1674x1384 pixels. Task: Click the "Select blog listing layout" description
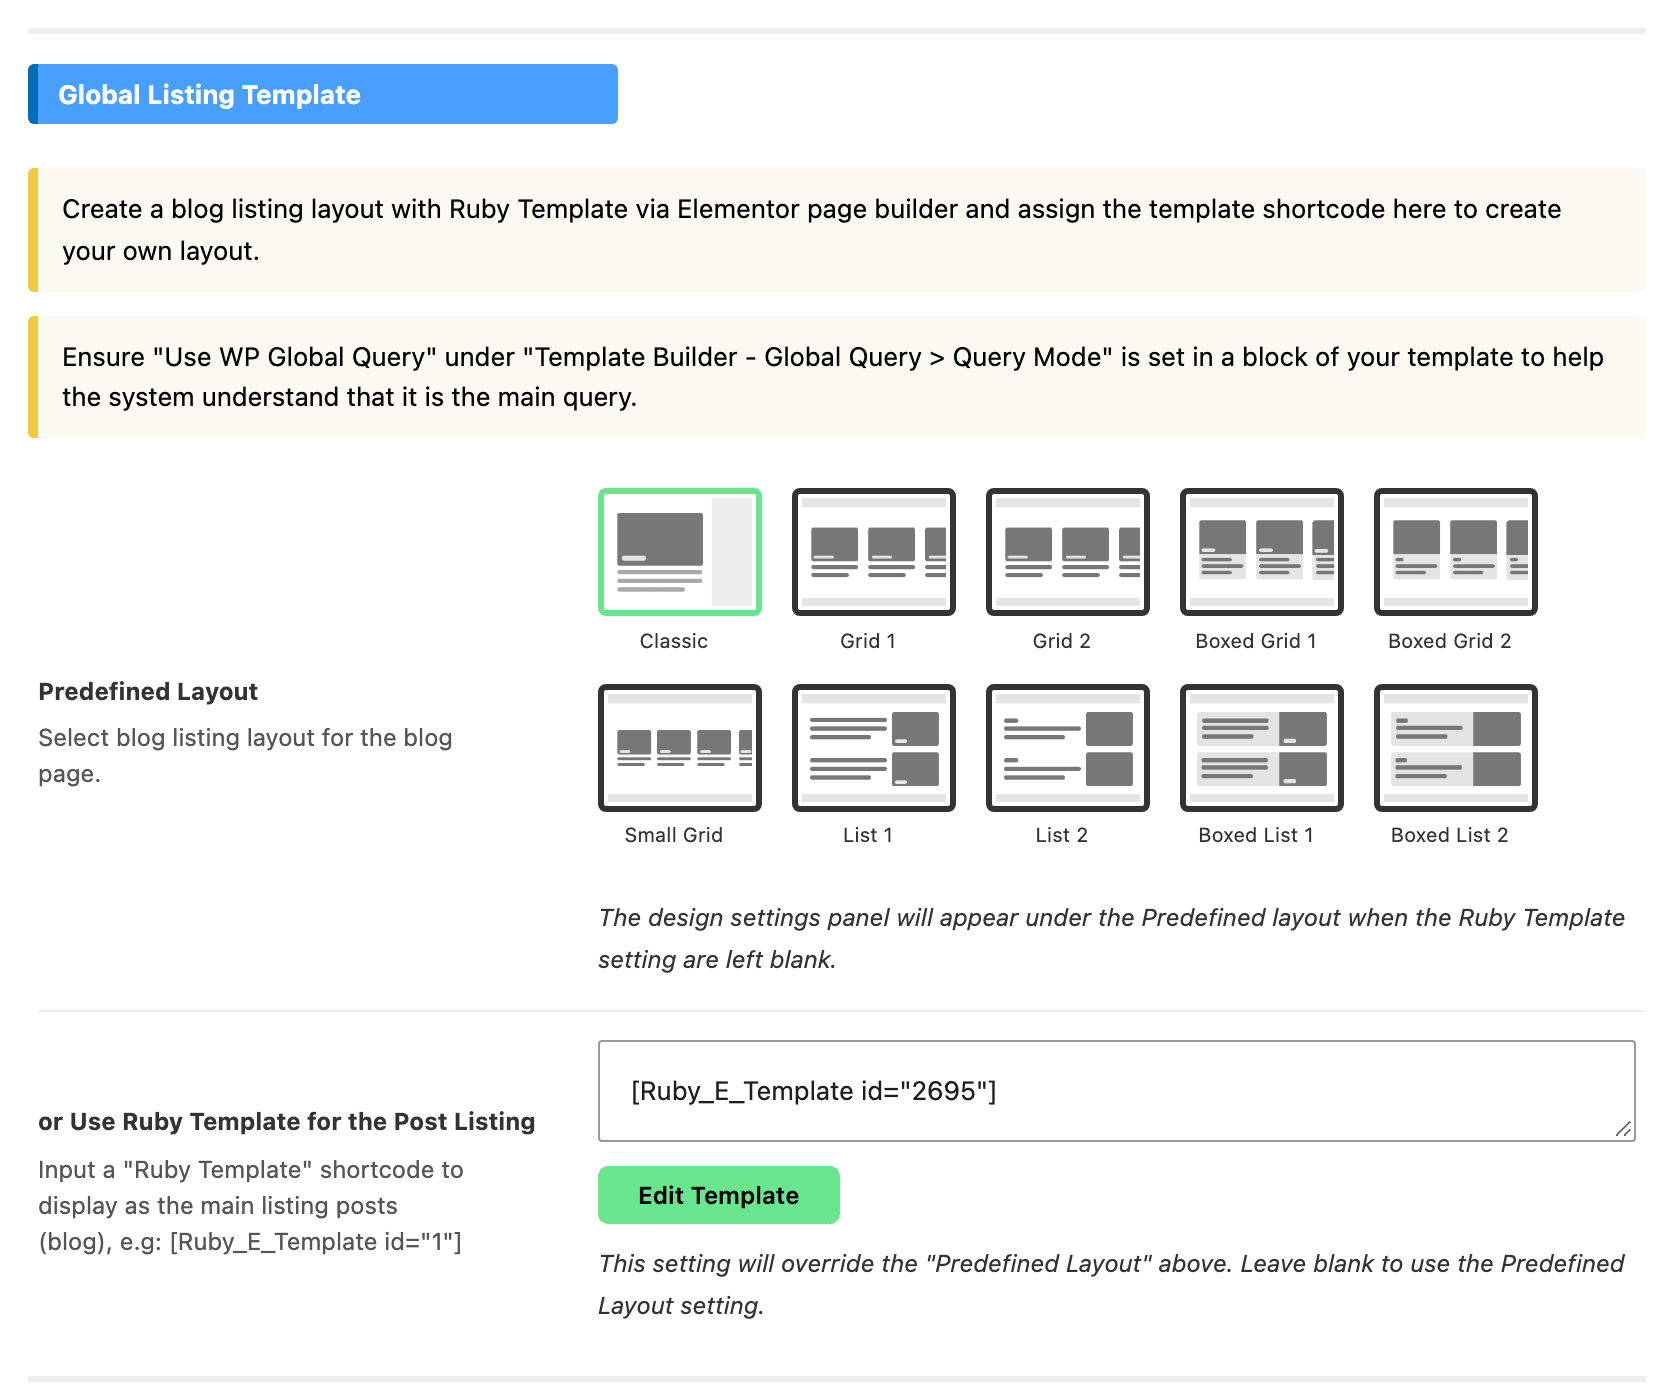point(245,756)
